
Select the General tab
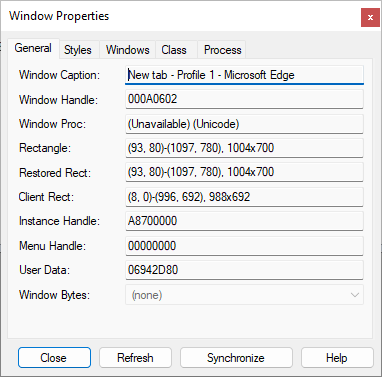pyautogui.click(x=33, y=49)
